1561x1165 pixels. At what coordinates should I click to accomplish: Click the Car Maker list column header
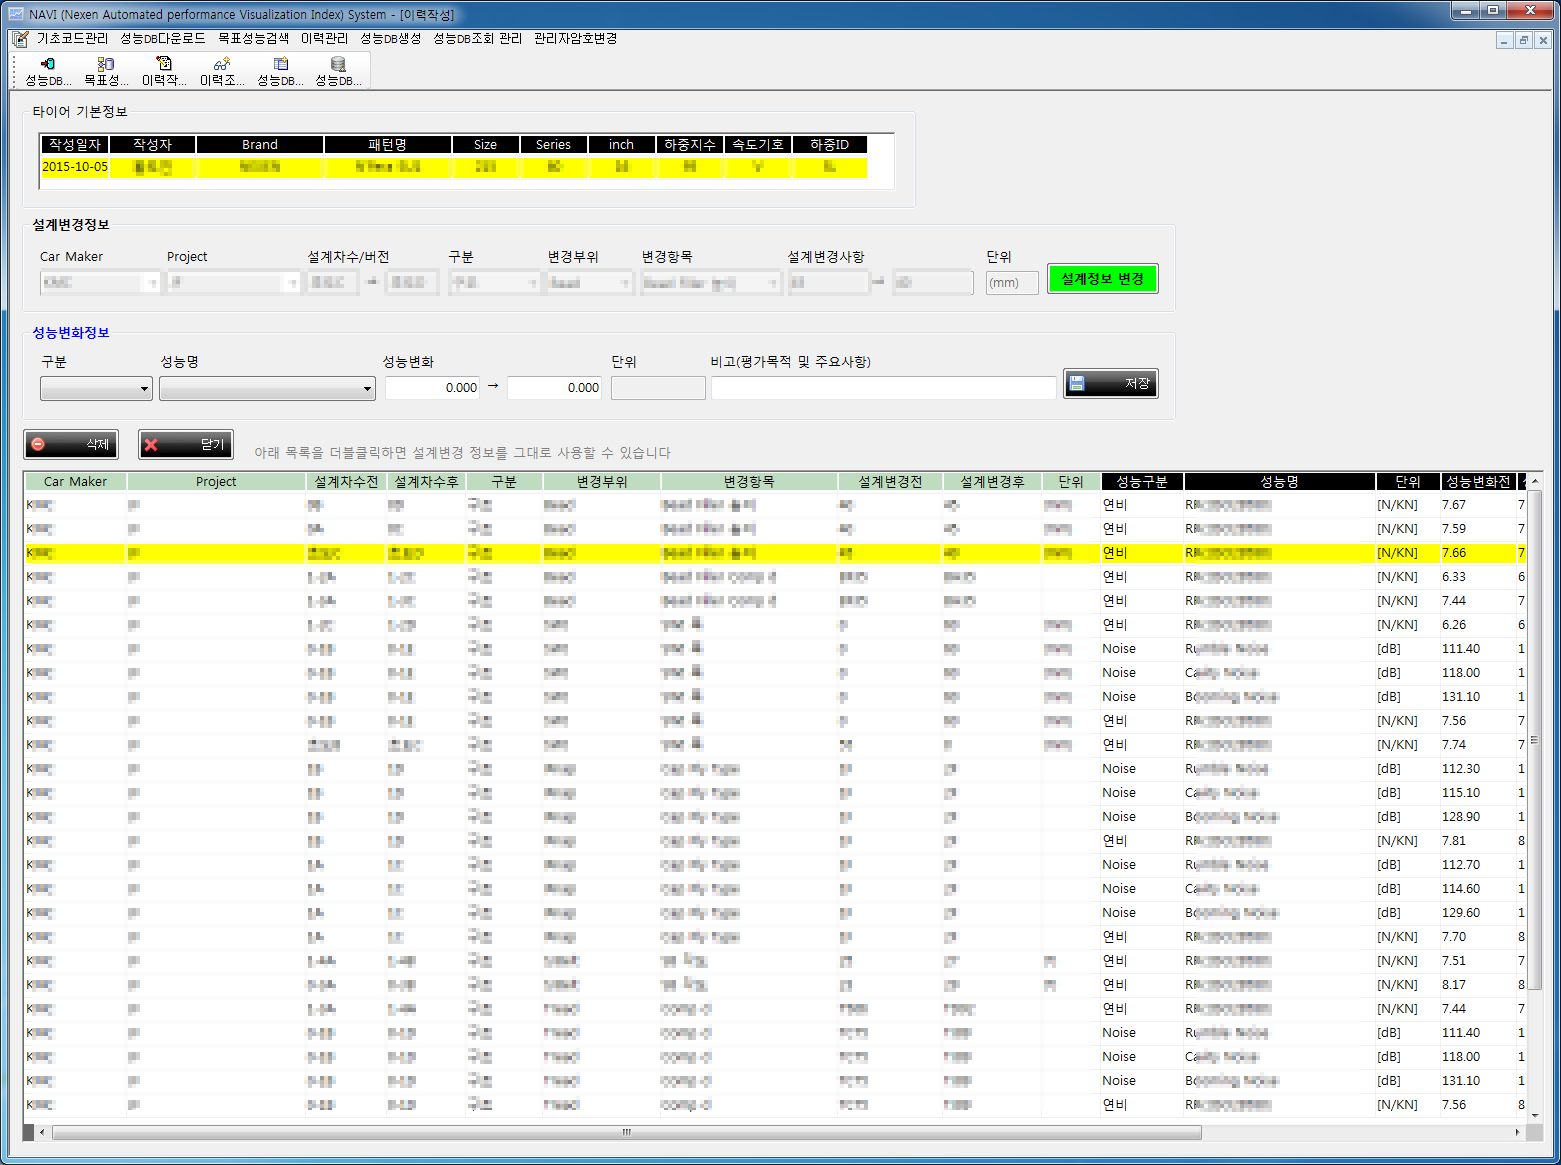pos(75,482)
